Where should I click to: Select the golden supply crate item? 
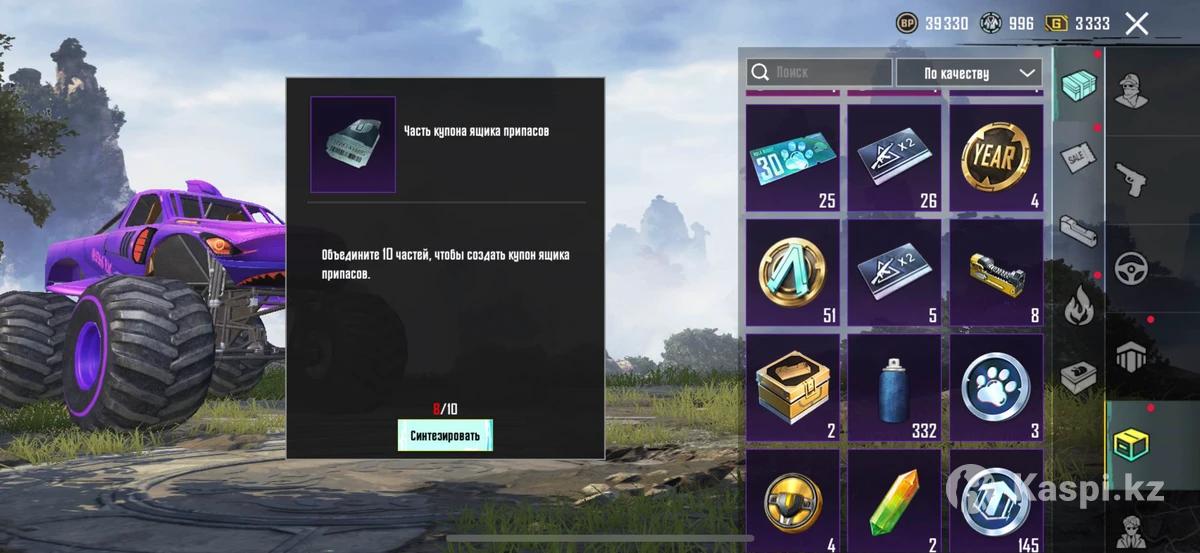pos(793,387)
